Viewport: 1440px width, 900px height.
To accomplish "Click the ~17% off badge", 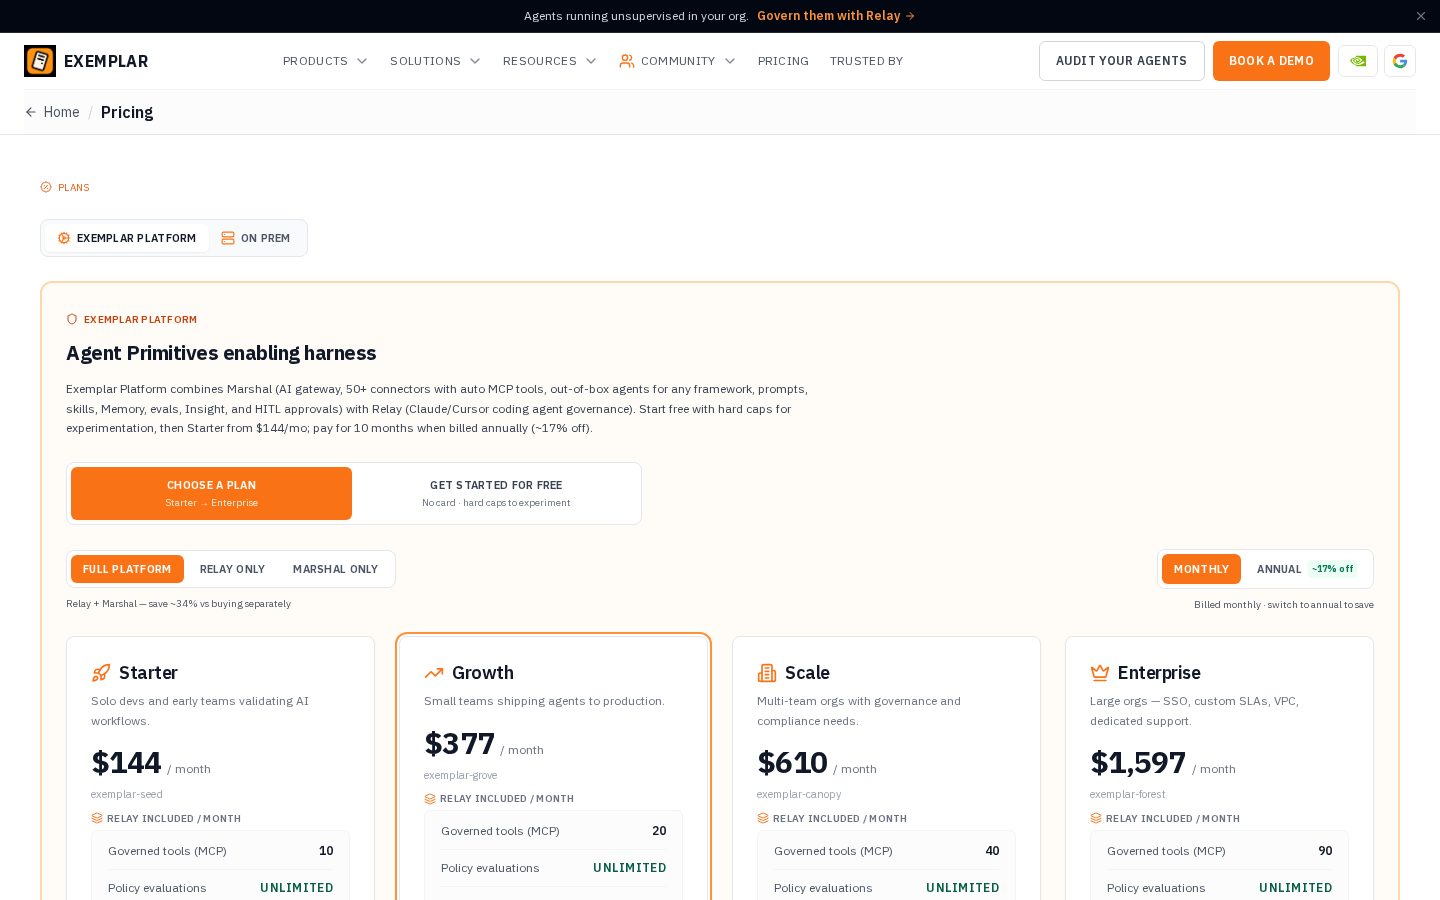I will tap(1332, 569).
